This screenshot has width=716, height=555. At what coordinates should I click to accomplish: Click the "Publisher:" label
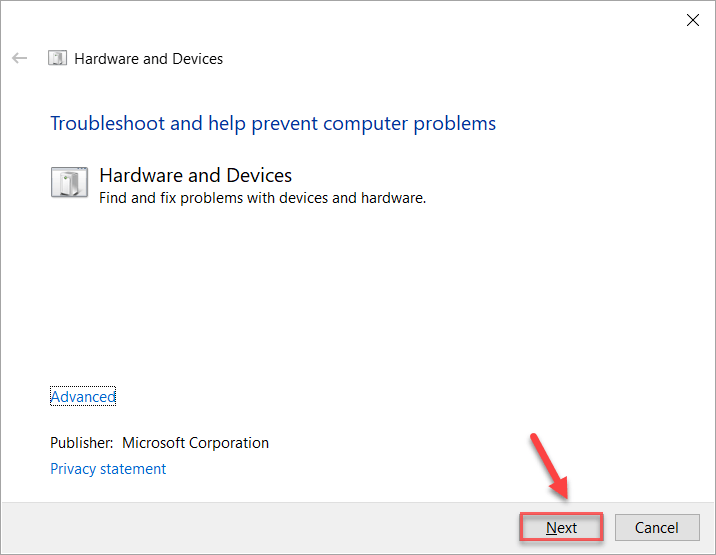[x=81, y=443]
